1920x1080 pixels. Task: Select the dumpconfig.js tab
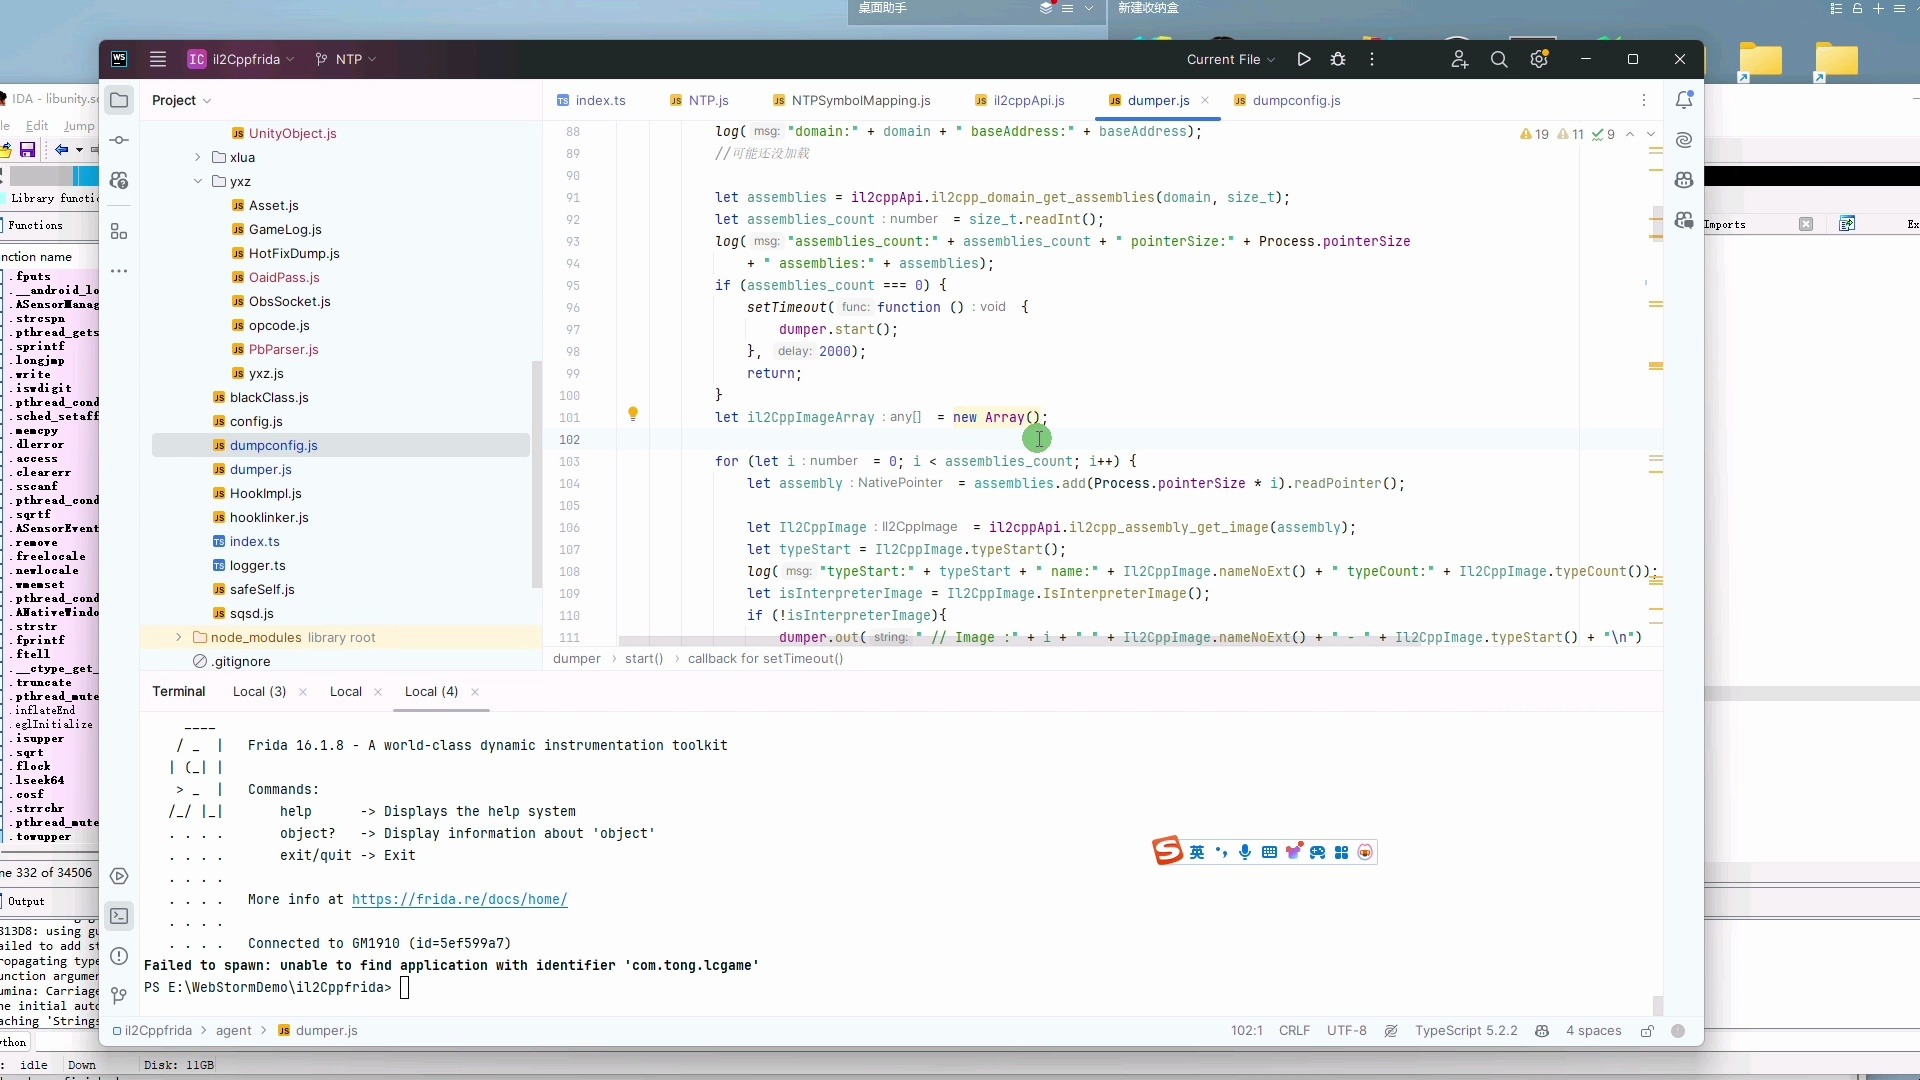pyautogui.click(x=1296, y=100)
